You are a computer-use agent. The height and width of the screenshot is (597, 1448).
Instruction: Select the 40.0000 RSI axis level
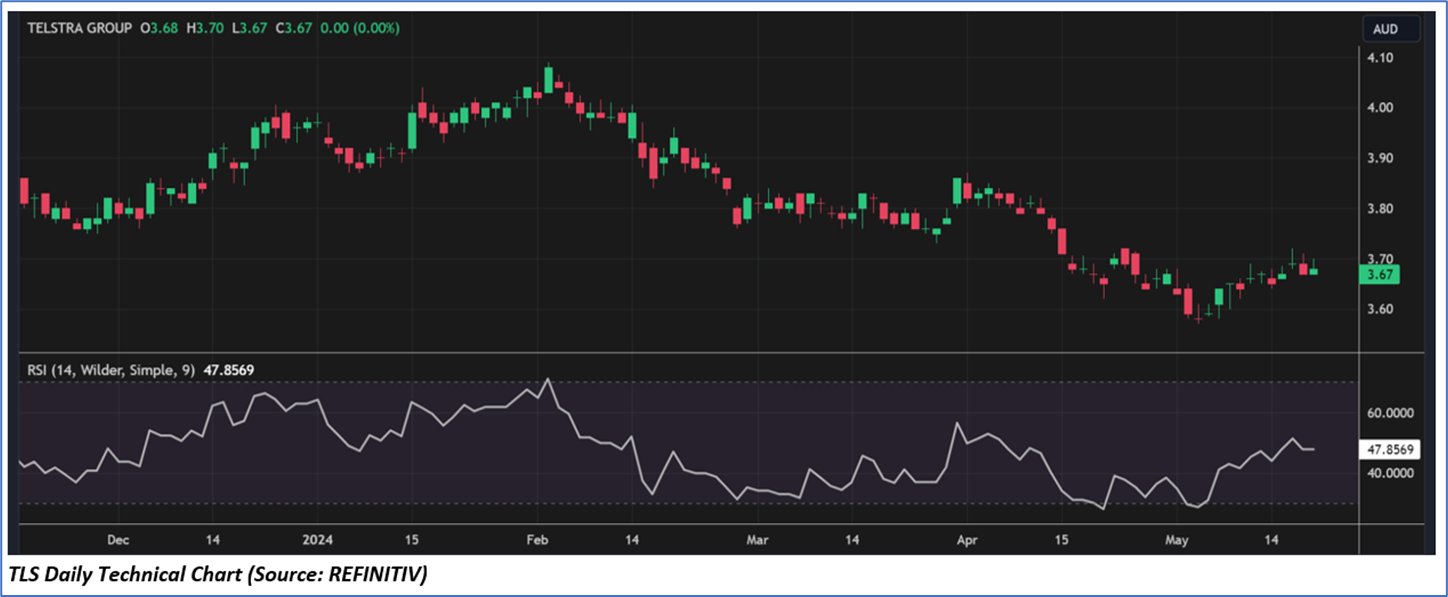coord(1390,473)
